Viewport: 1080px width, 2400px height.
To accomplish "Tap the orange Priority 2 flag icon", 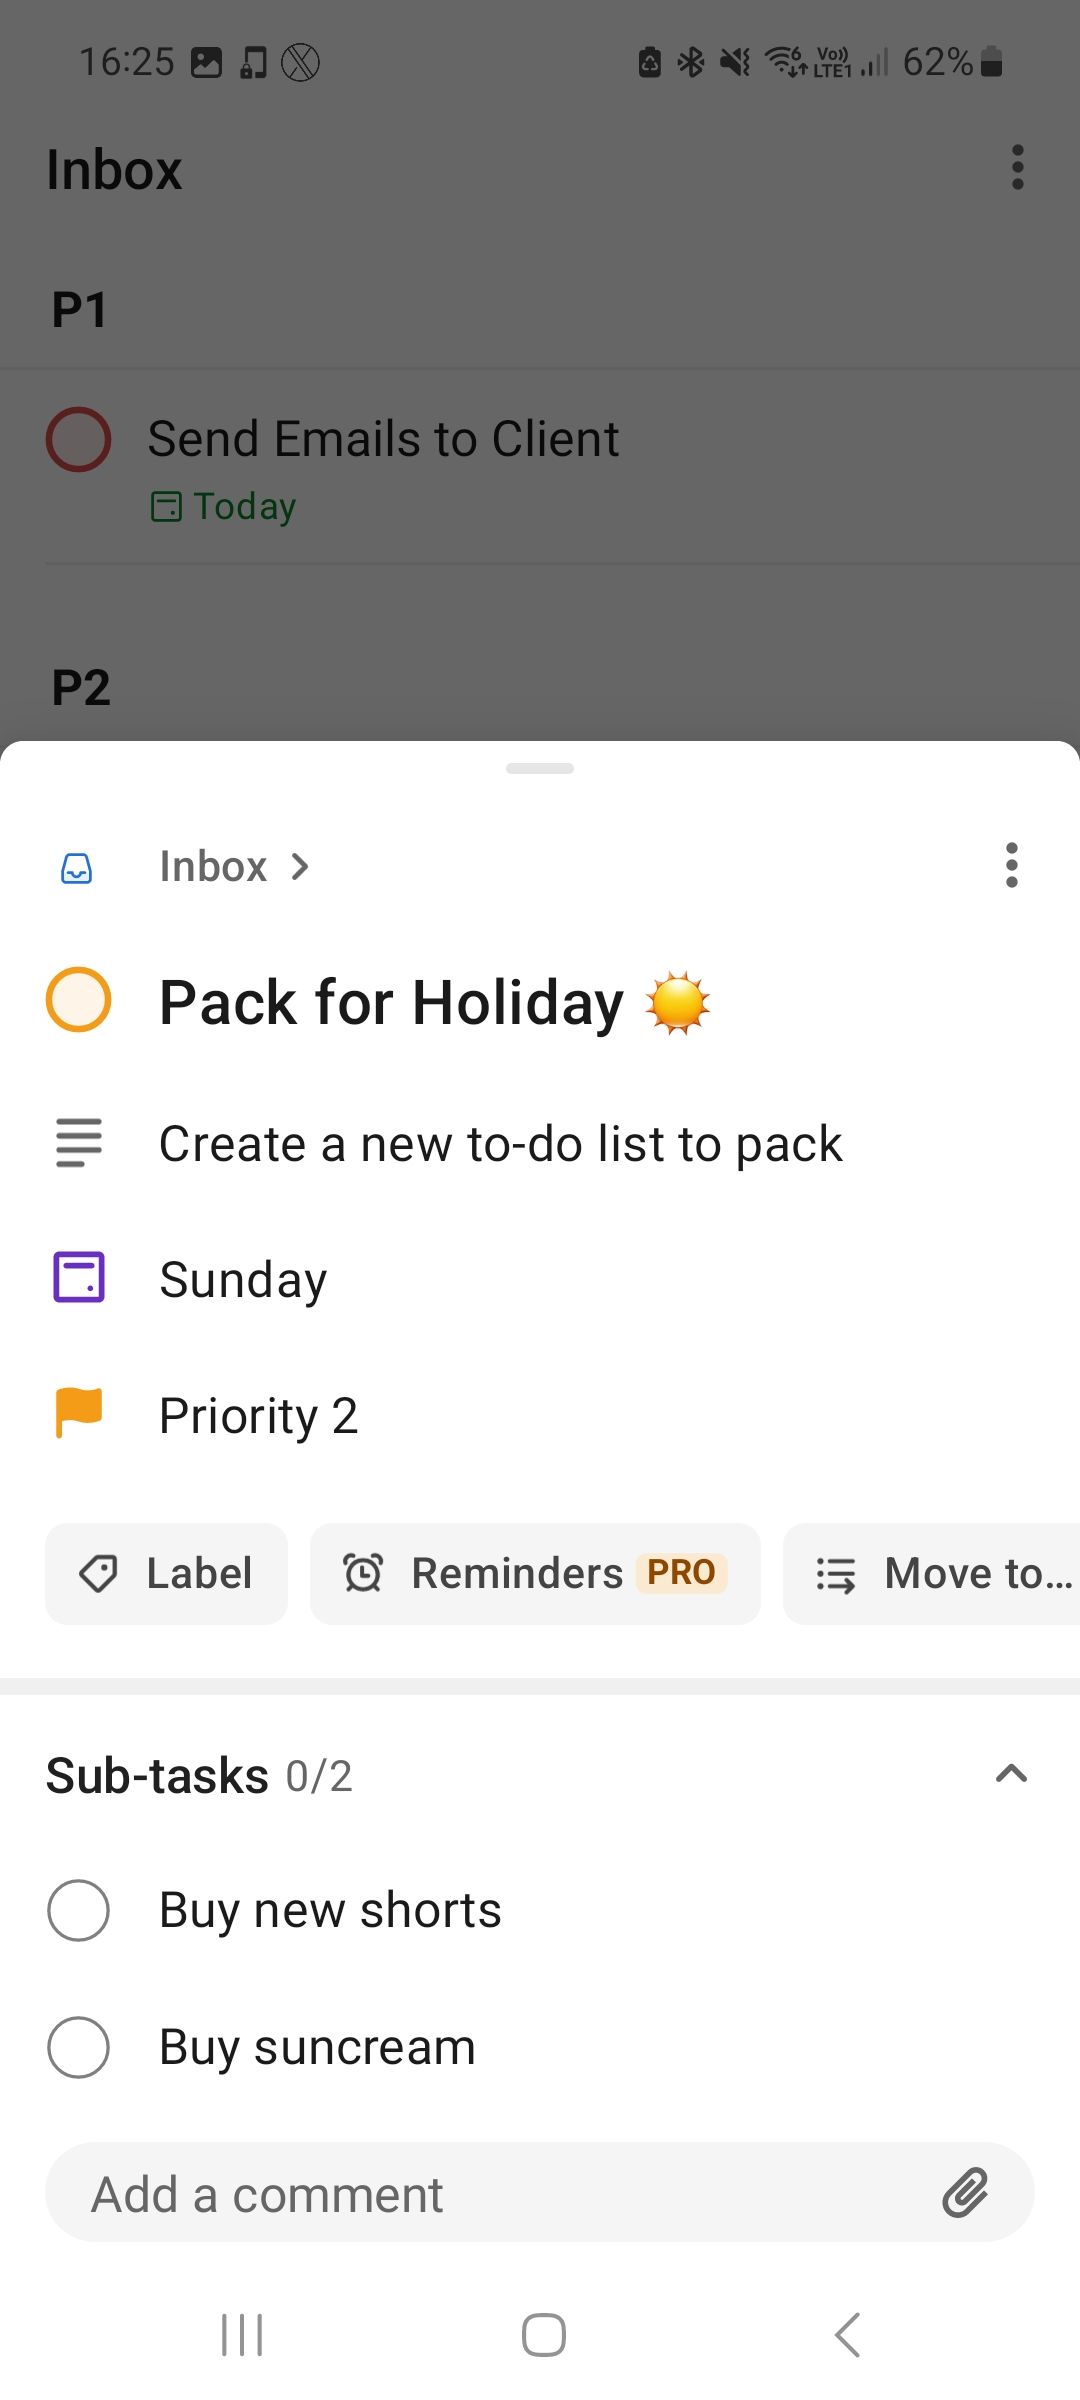I will coord(78,1412).
